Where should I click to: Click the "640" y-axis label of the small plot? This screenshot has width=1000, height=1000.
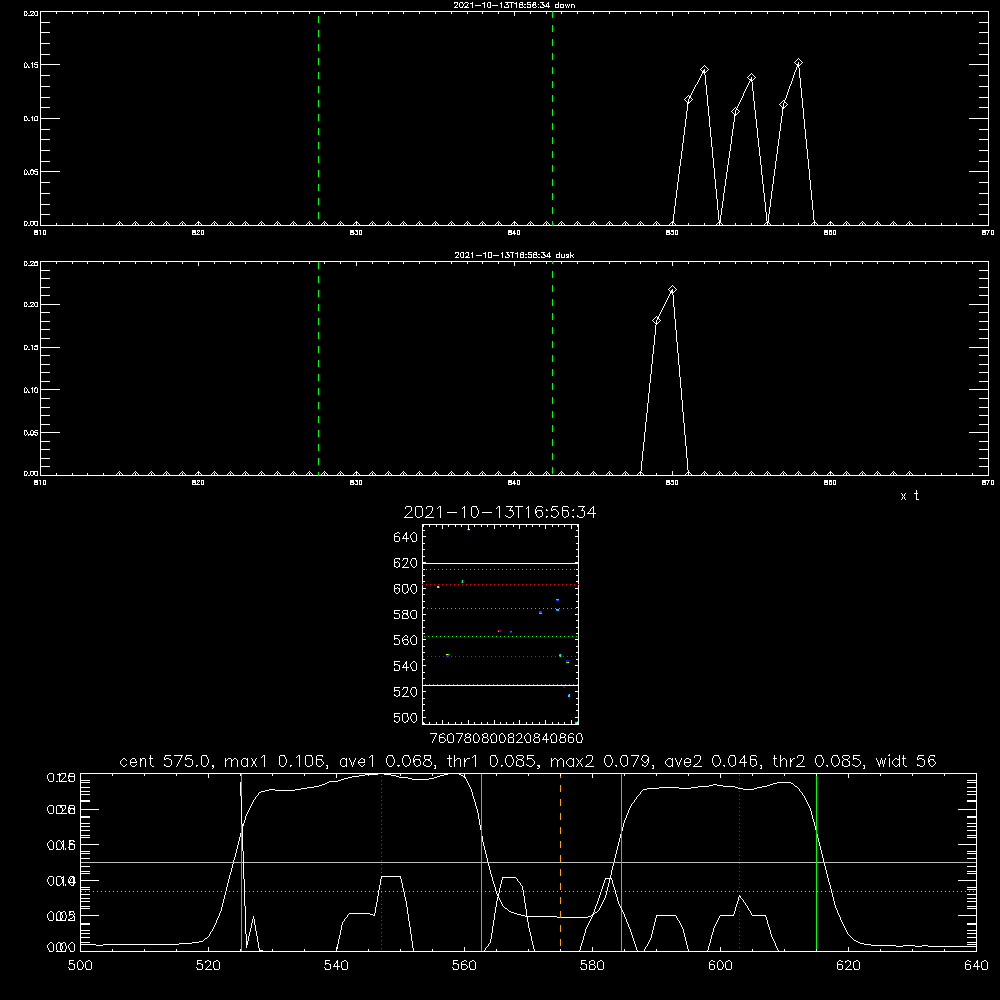(x=406, y=538)
